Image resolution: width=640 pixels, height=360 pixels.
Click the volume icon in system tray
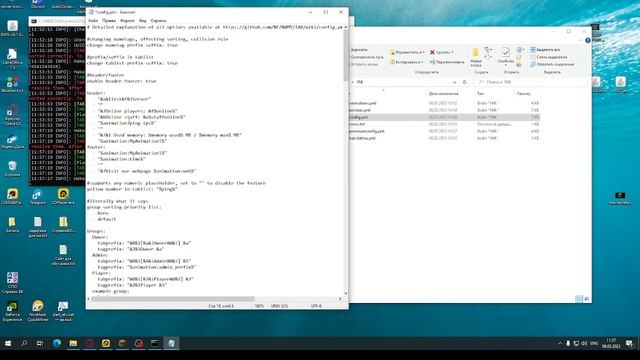tap(584, 343)
